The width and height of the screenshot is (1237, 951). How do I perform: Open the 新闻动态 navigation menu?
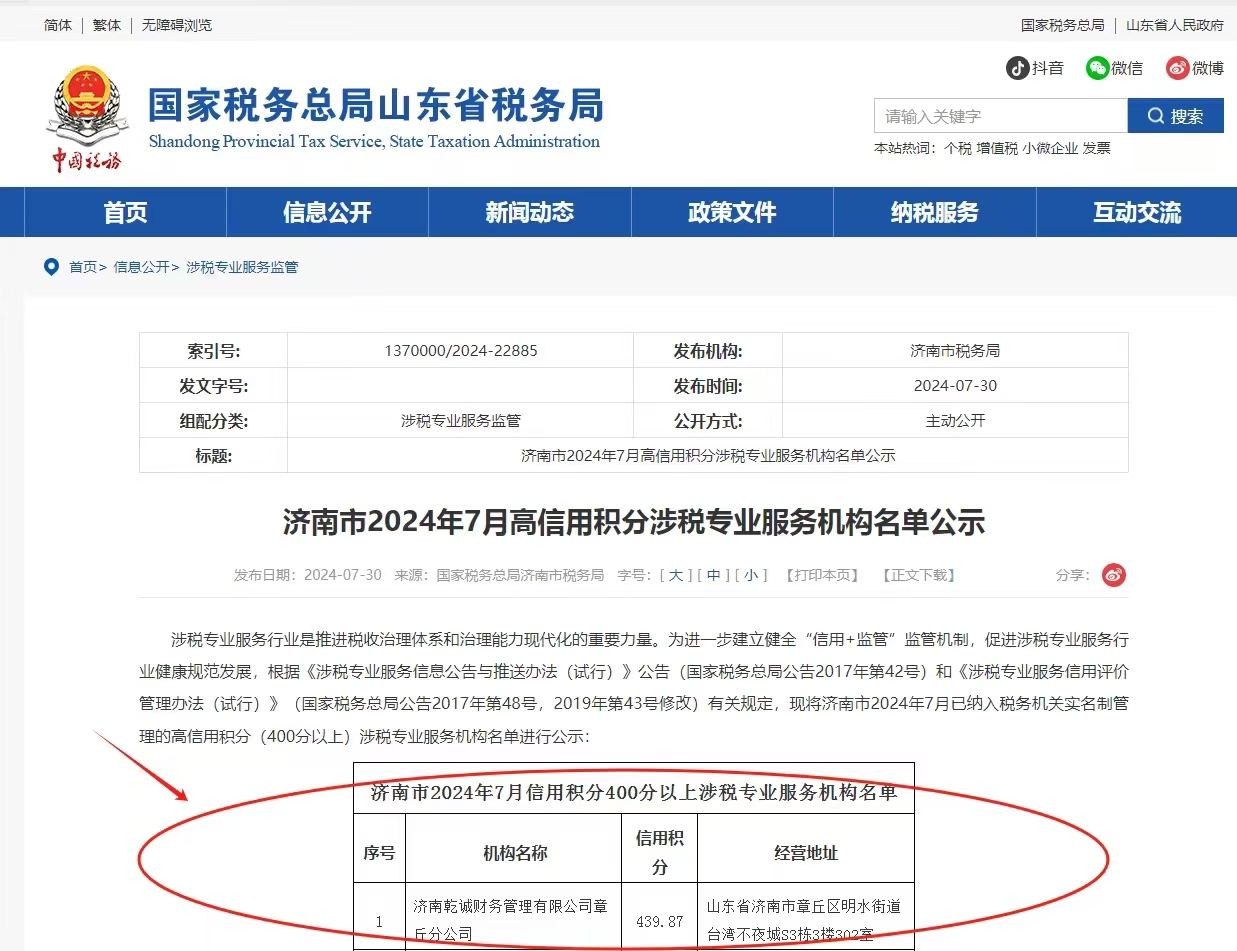tap(530, 212)
